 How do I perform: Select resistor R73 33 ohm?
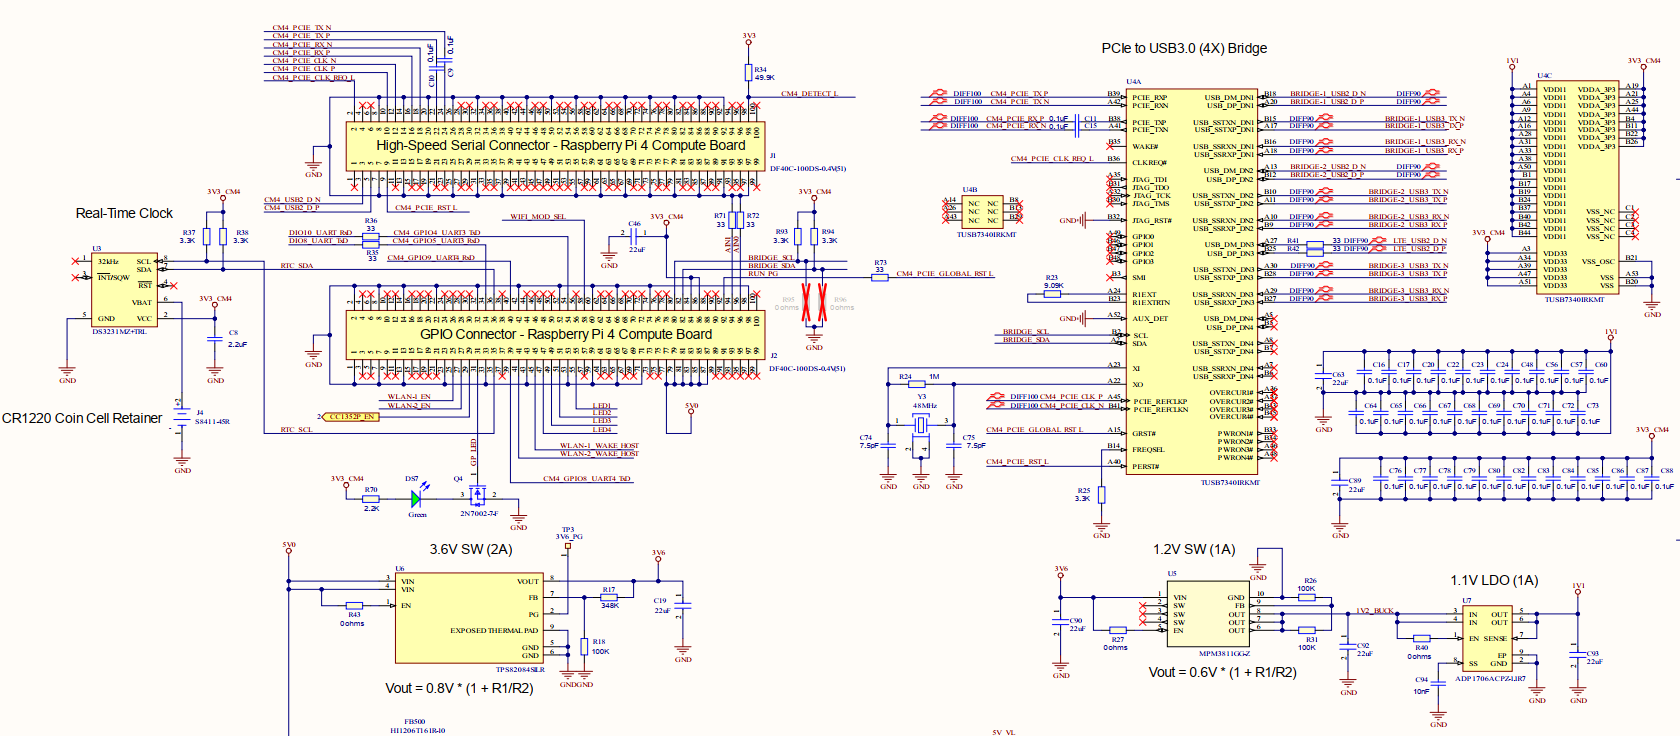click(x=880, y=277)
